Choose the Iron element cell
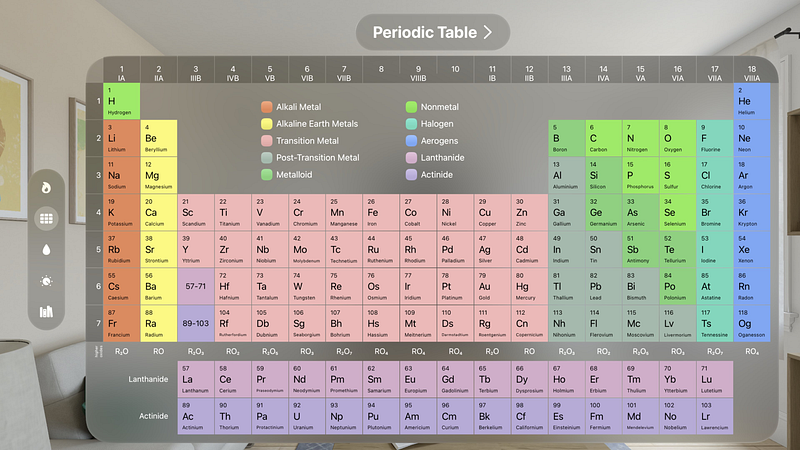Viewport: 800px width, 450px height. click(381, 212)
